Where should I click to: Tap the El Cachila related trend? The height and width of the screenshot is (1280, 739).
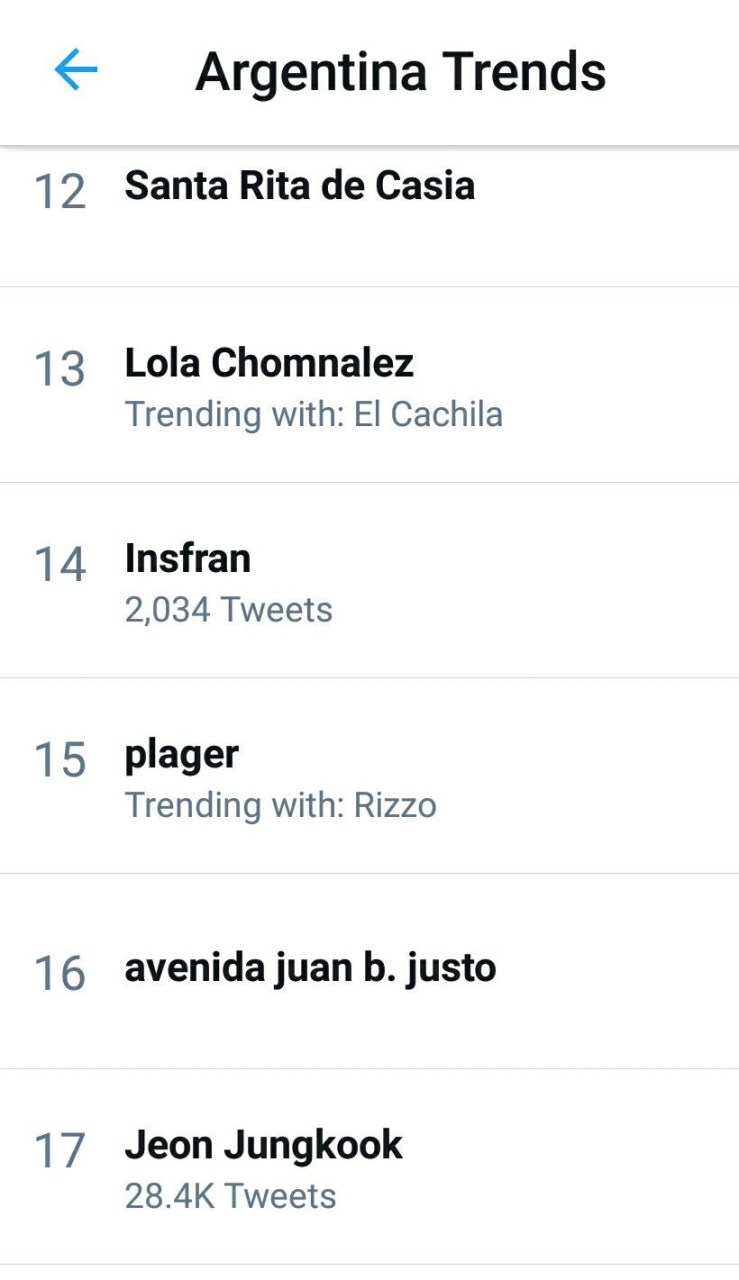coord(428,414)
